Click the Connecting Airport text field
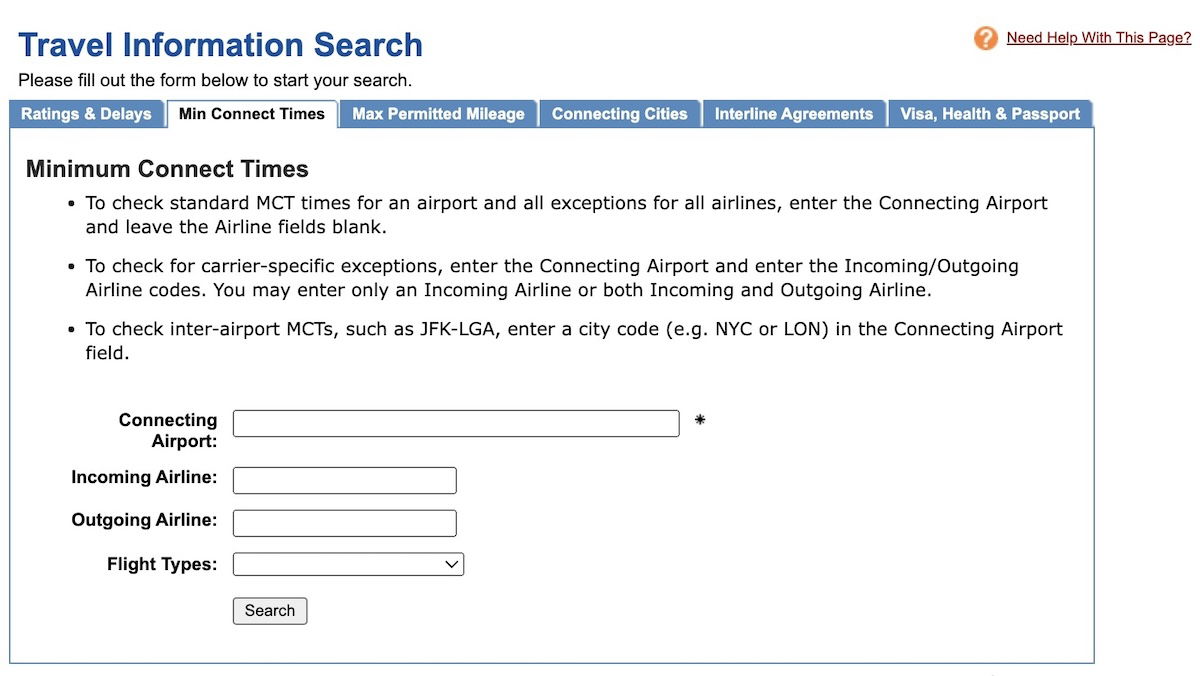 pos(456,423)
